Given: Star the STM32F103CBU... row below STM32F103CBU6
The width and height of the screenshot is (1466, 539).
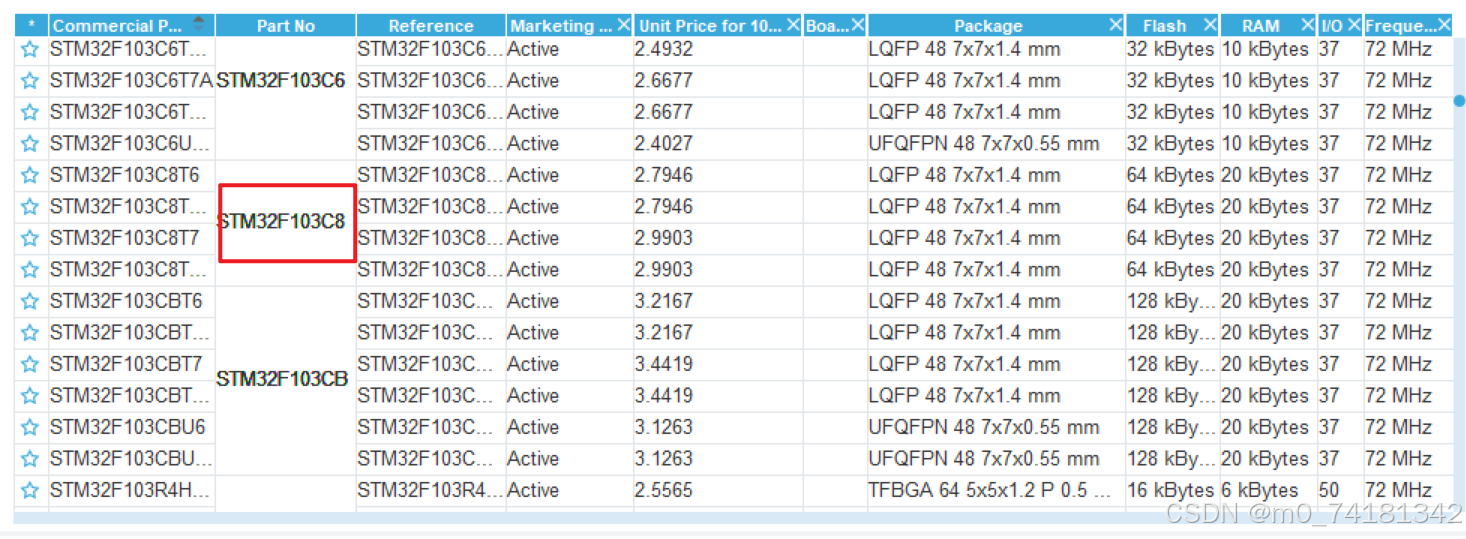Looking at the screenshot, I should click(x=30, y=459).
